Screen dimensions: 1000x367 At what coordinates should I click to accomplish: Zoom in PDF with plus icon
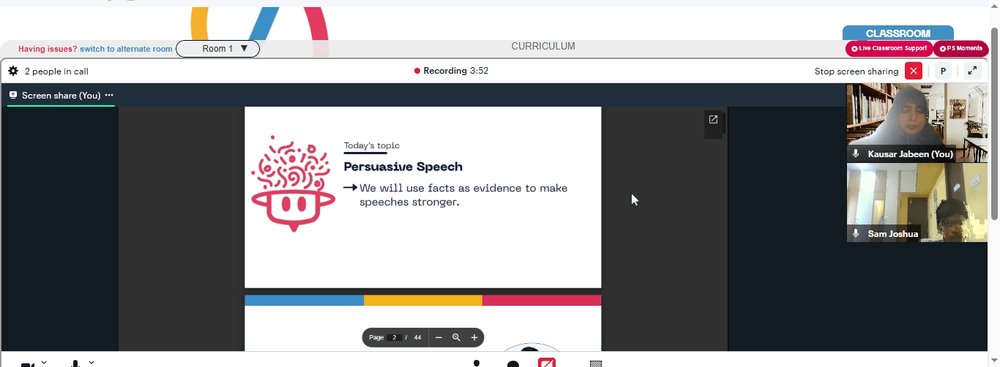(474, 338)
